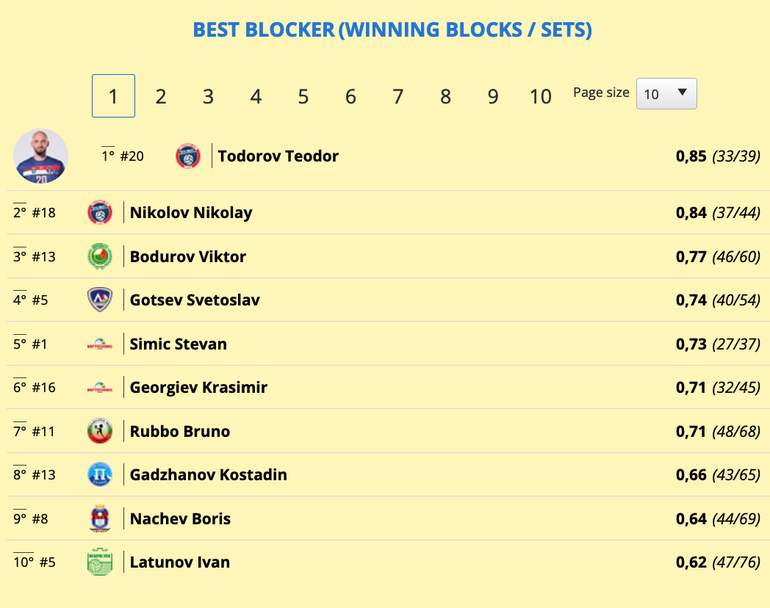Open Todorov Teodor player link
Screen dimensions: 770x608
click(278, 156)
